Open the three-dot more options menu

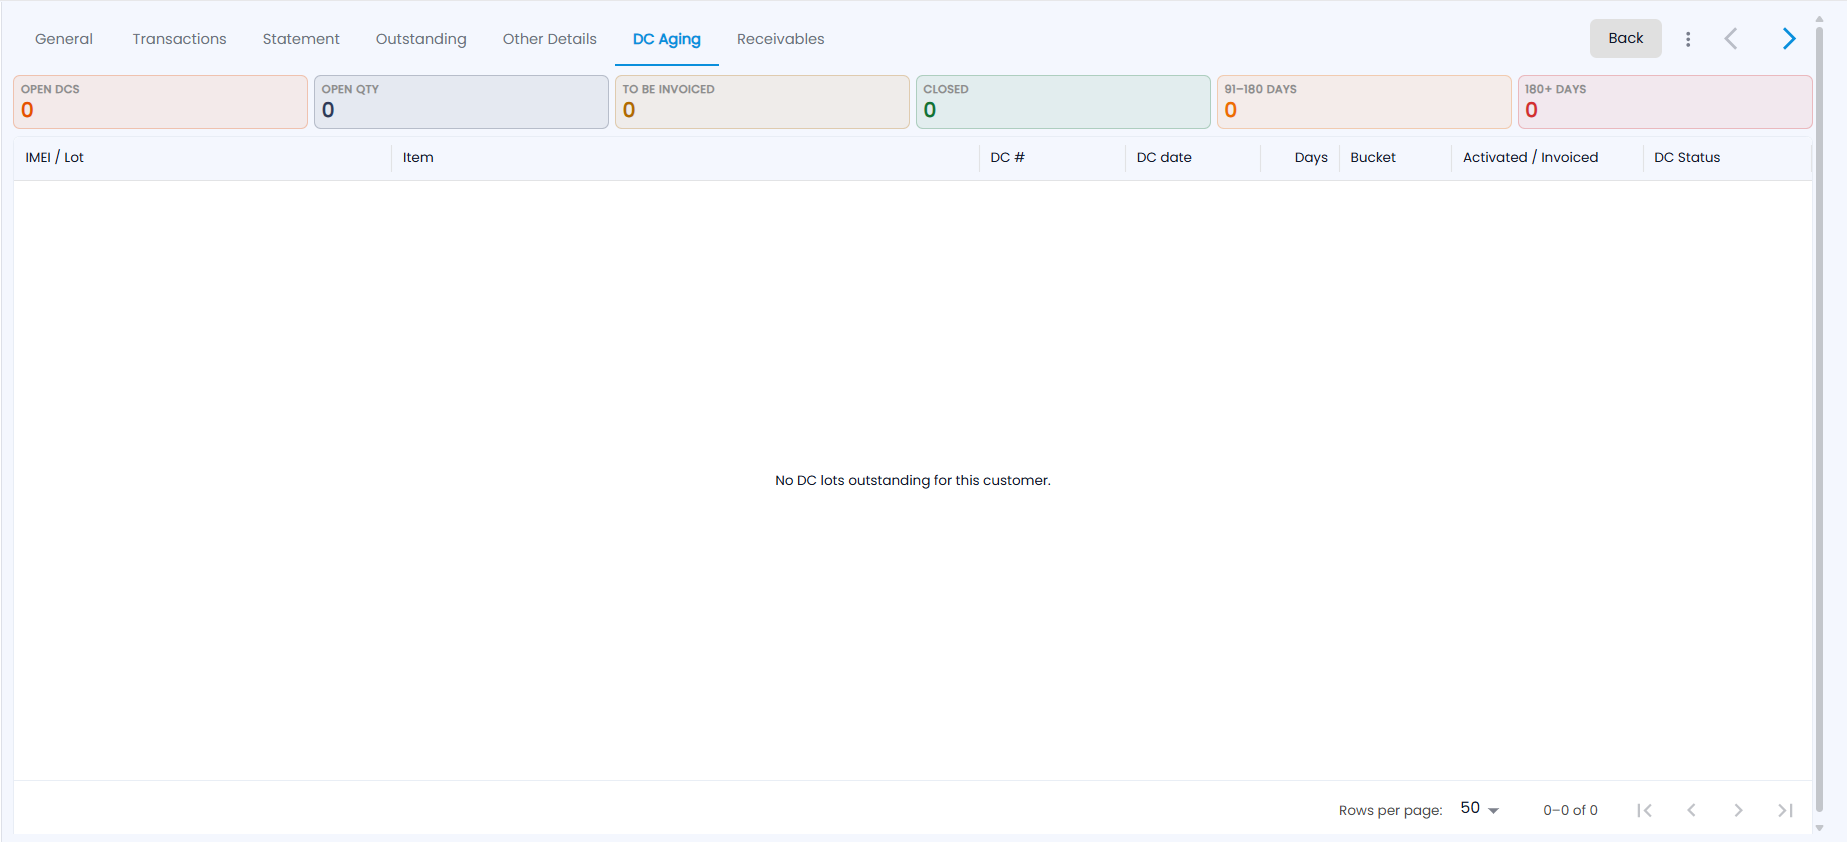tap(1688, 39)
